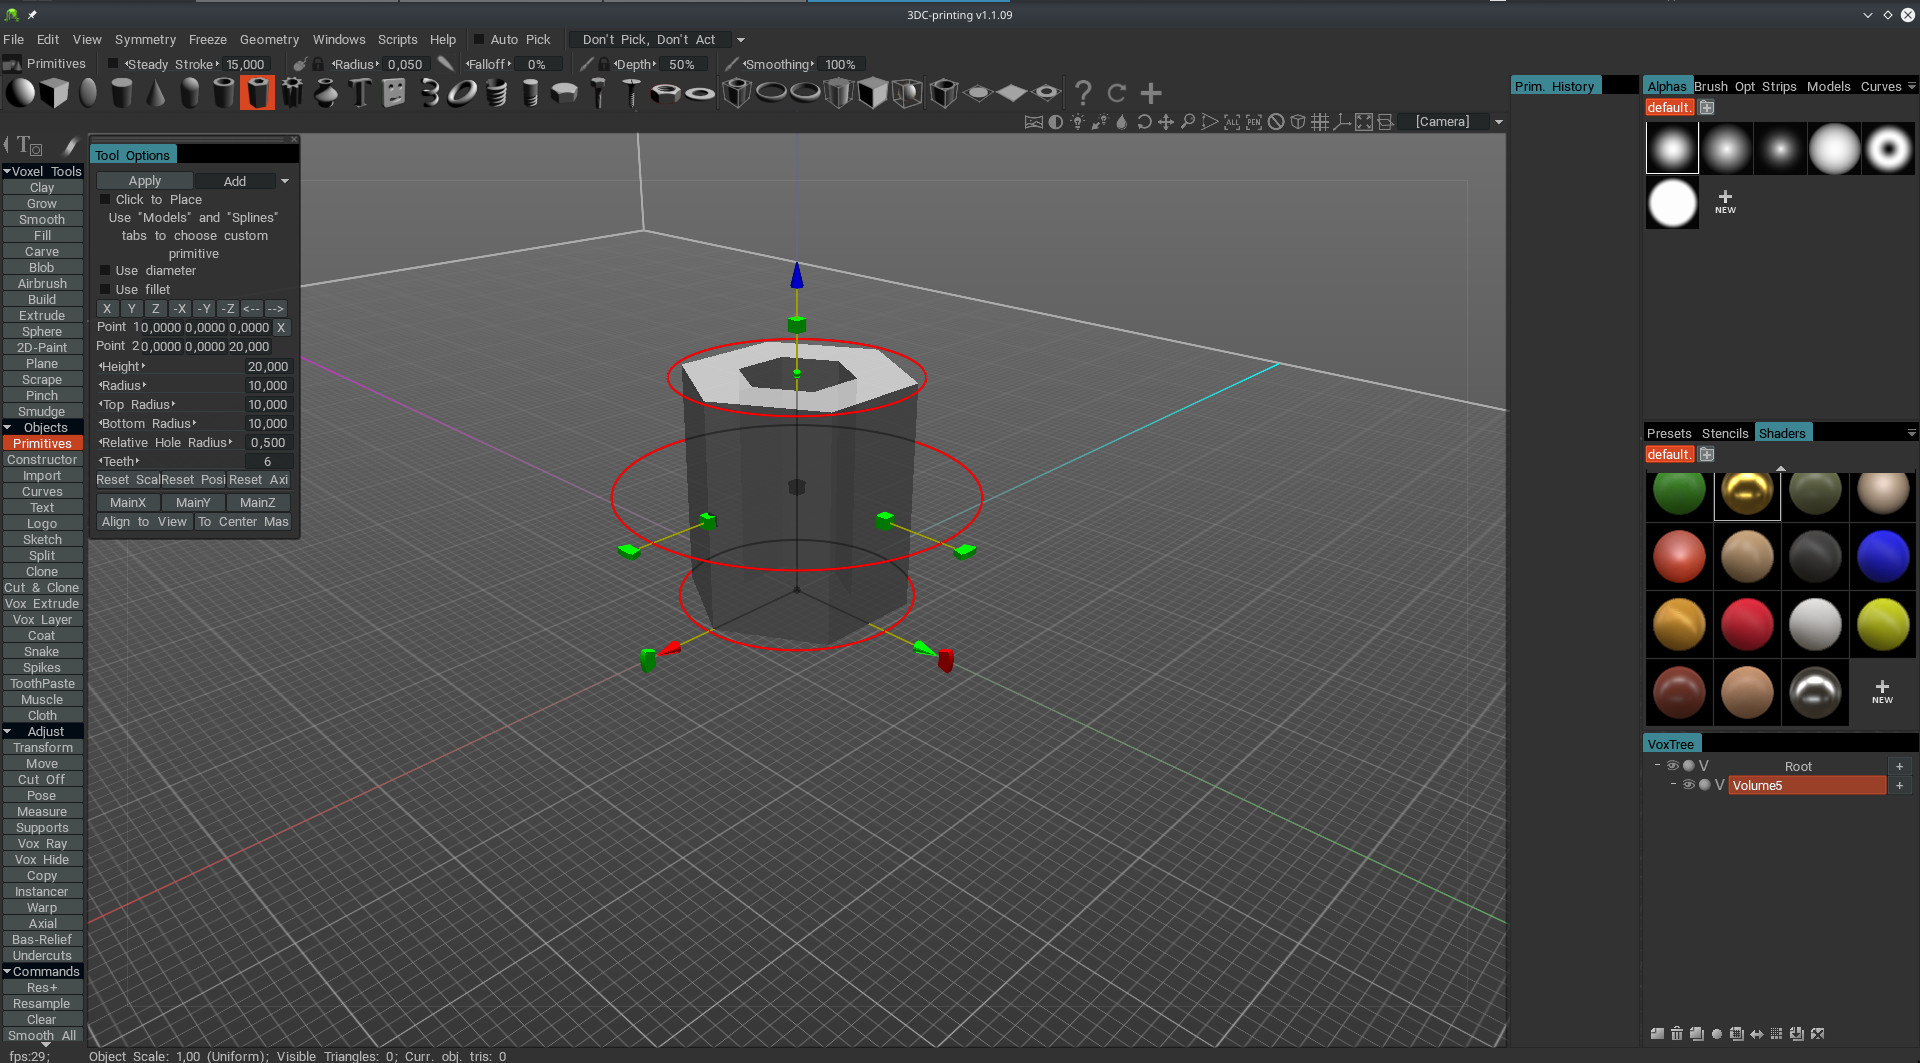Switch to the Stencils tab
The image size is (1920, 1063).
1725,433
